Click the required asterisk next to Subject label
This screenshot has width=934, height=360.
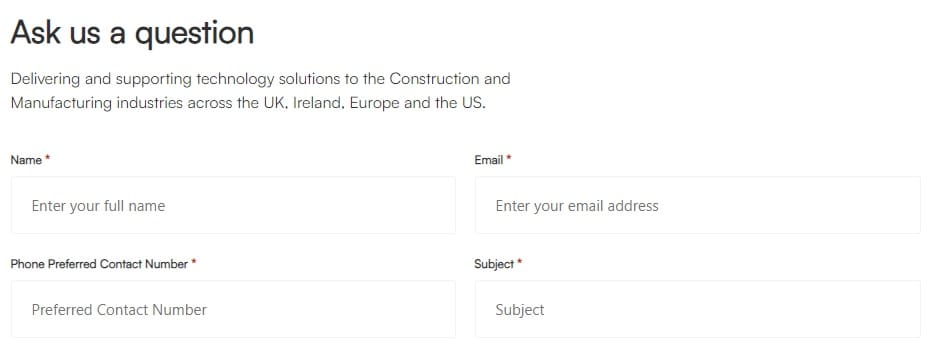519,262
